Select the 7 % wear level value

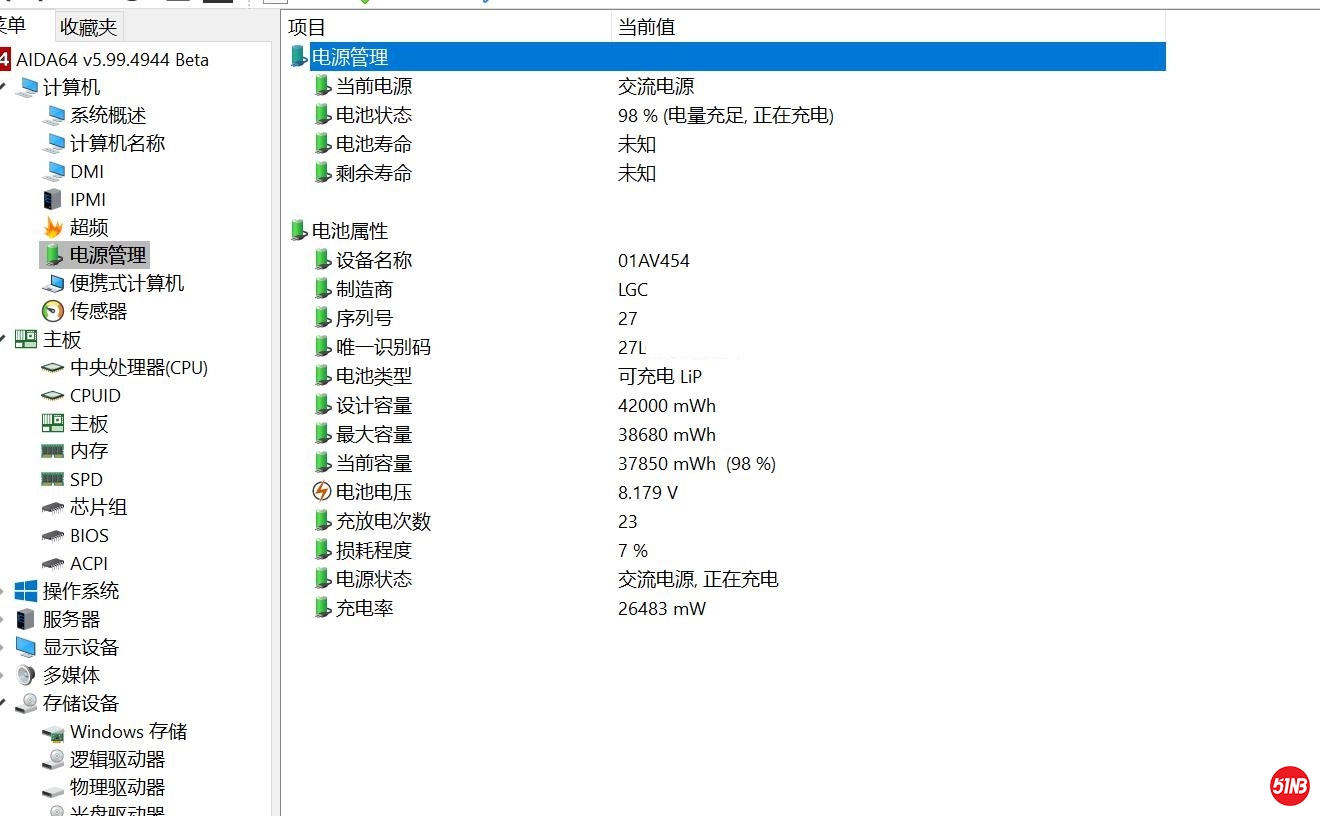[x=633, y=550]
